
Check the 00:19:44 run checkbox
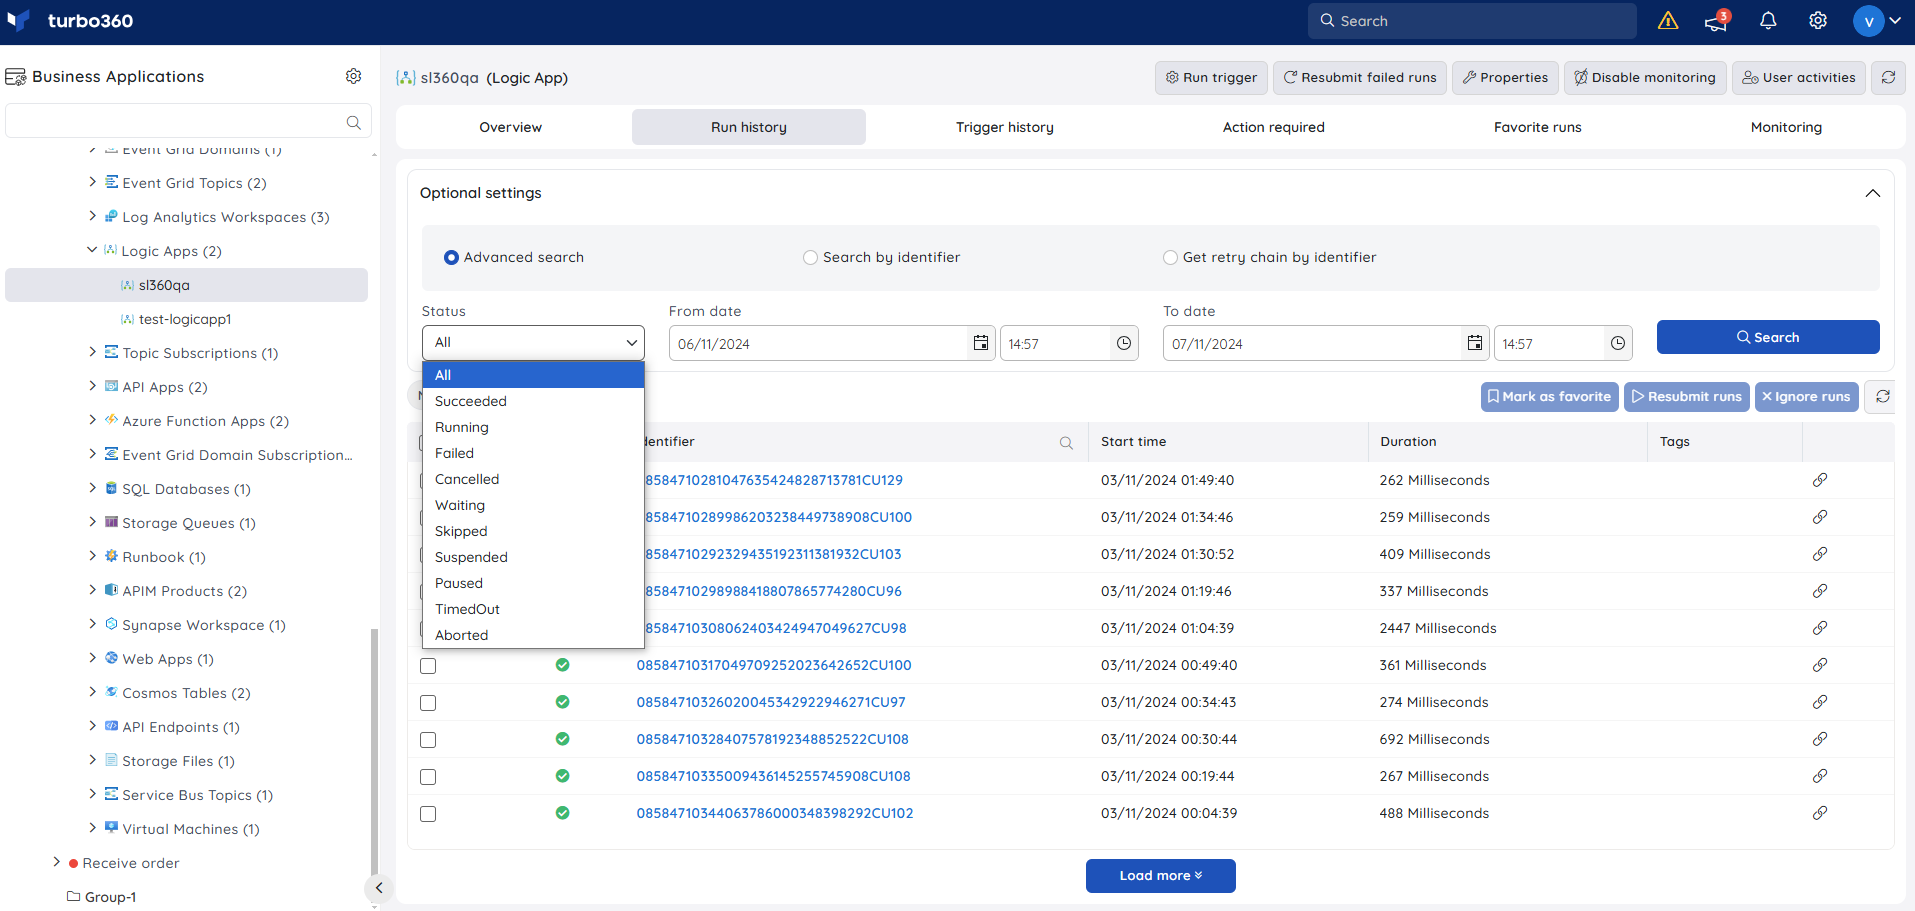428,777
